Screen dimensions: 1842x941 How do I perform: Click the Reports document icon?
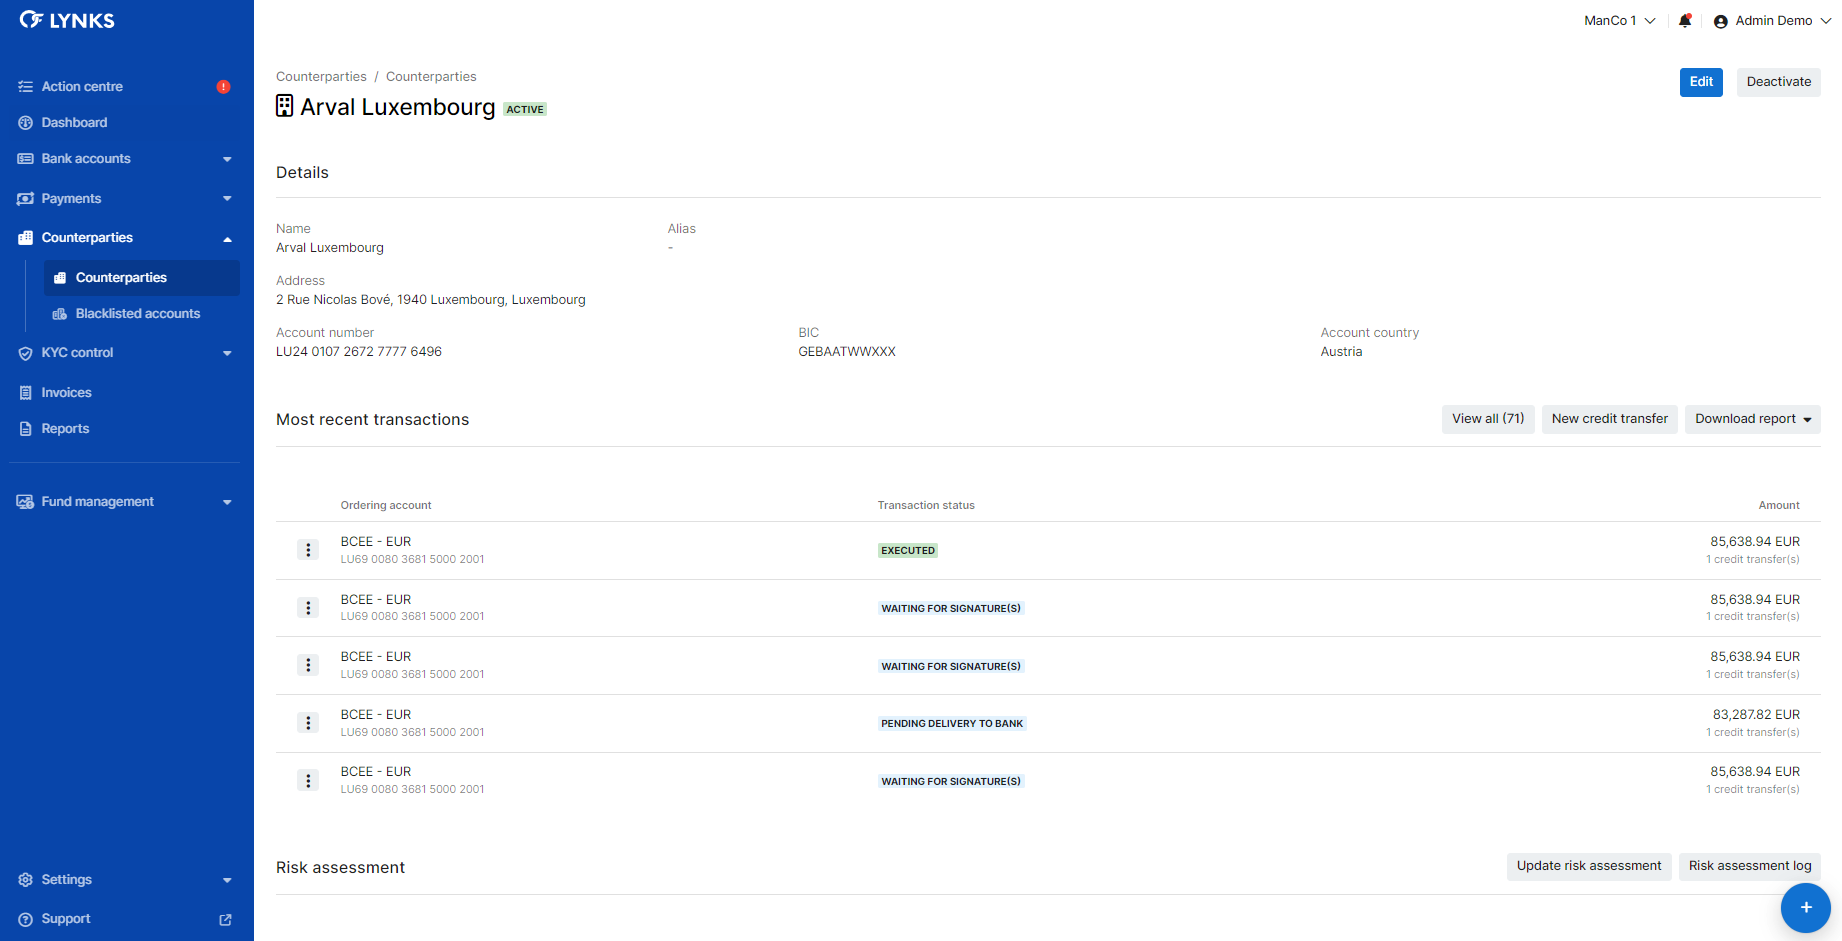[26, 429]
